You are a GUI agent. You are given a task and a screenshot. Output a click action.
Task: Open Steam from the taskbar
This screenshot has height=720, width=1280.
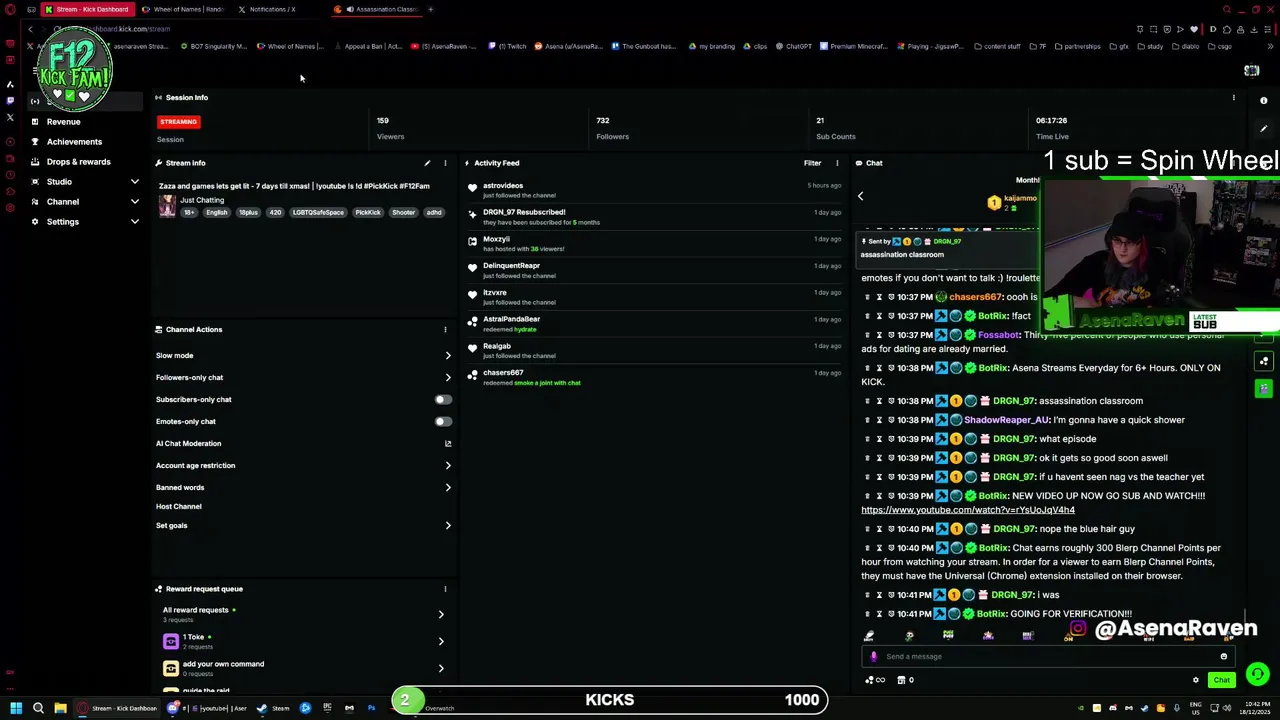click(x=275, y=708)
